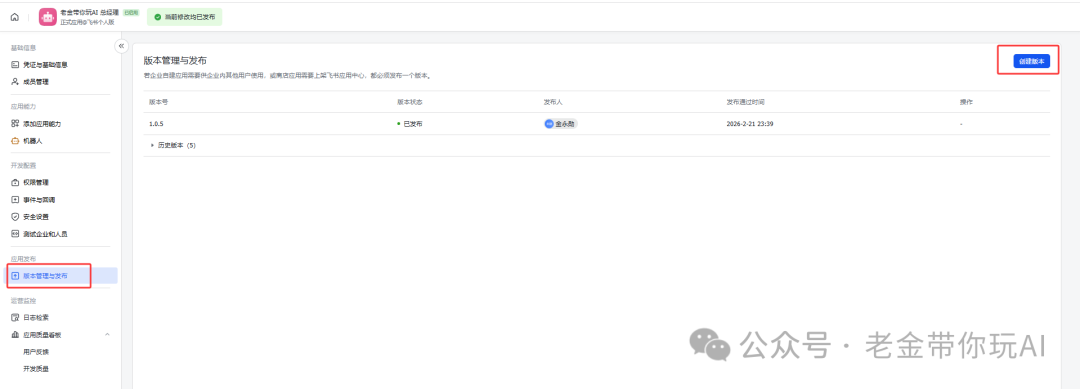Screen dimensions: 1080x389
Task: Open 安全设置 via its shield icon
Action: 15,217
